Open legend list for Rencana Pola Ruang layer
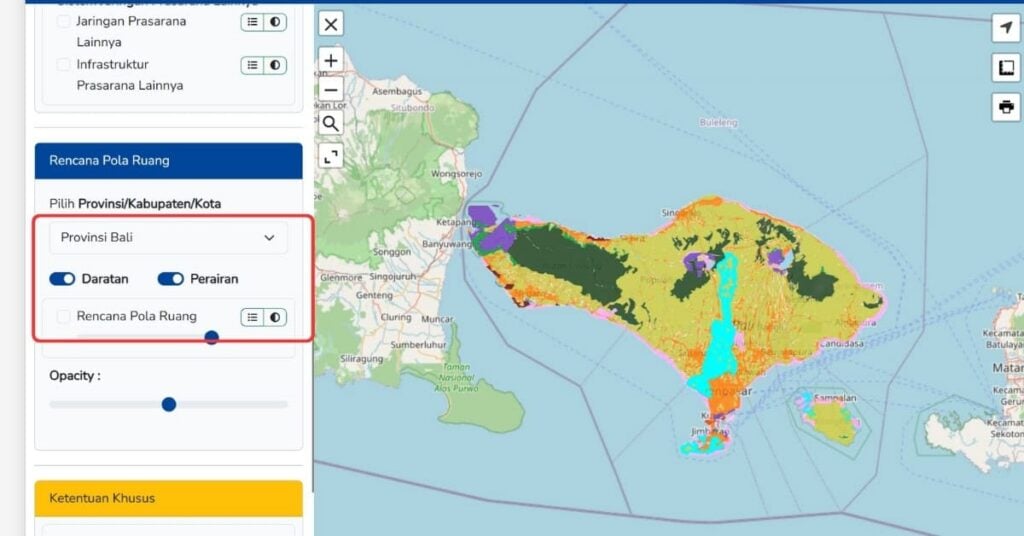 252,317
